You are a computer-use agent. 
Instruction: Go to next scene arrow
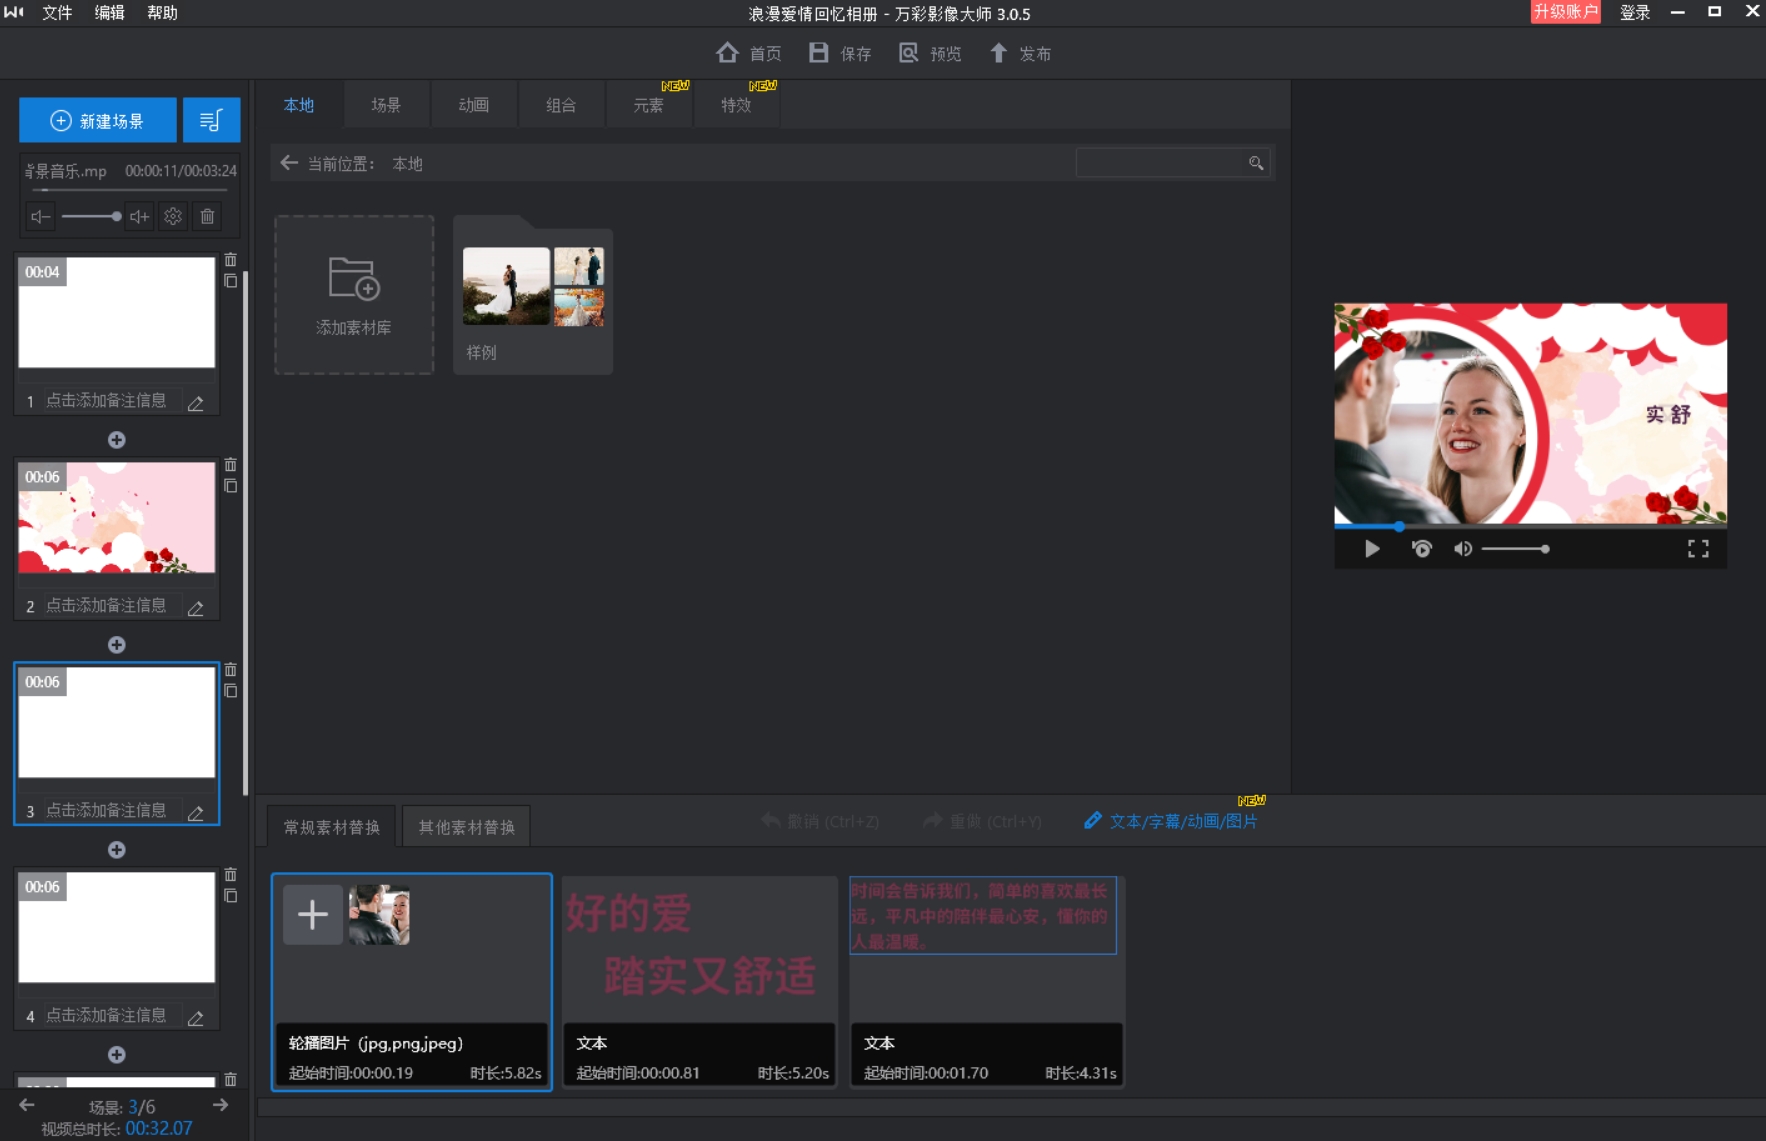(x=221, y=1105)
